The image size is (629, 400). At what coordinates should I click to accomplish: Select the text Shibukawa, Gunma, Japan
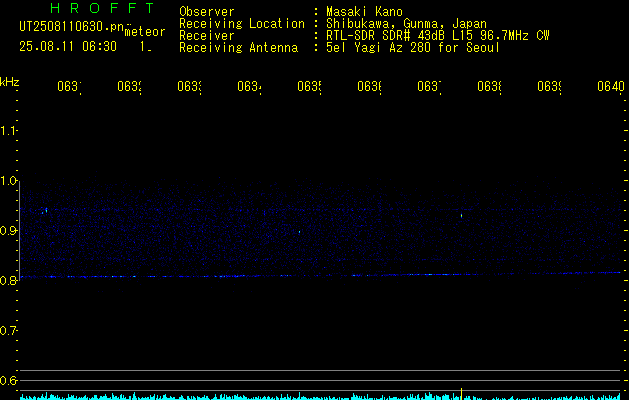[406, 24]
